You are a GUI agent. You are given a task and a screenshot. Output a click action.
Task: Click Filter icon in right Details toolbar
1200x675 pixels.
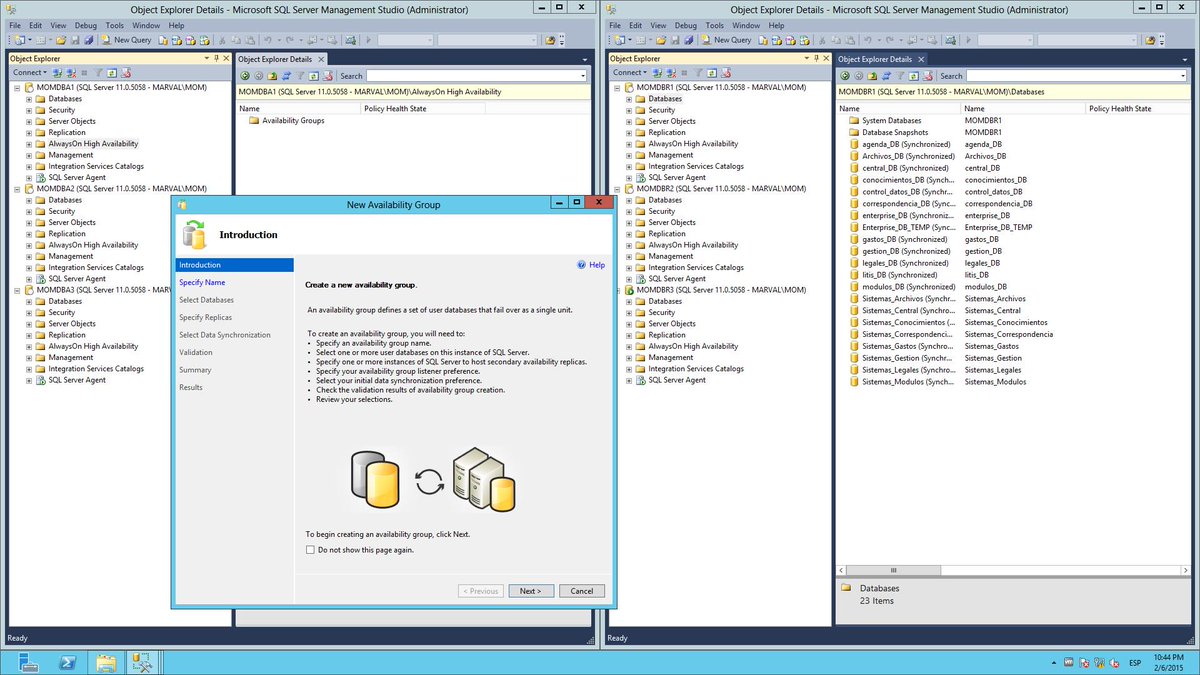(900, 75)
